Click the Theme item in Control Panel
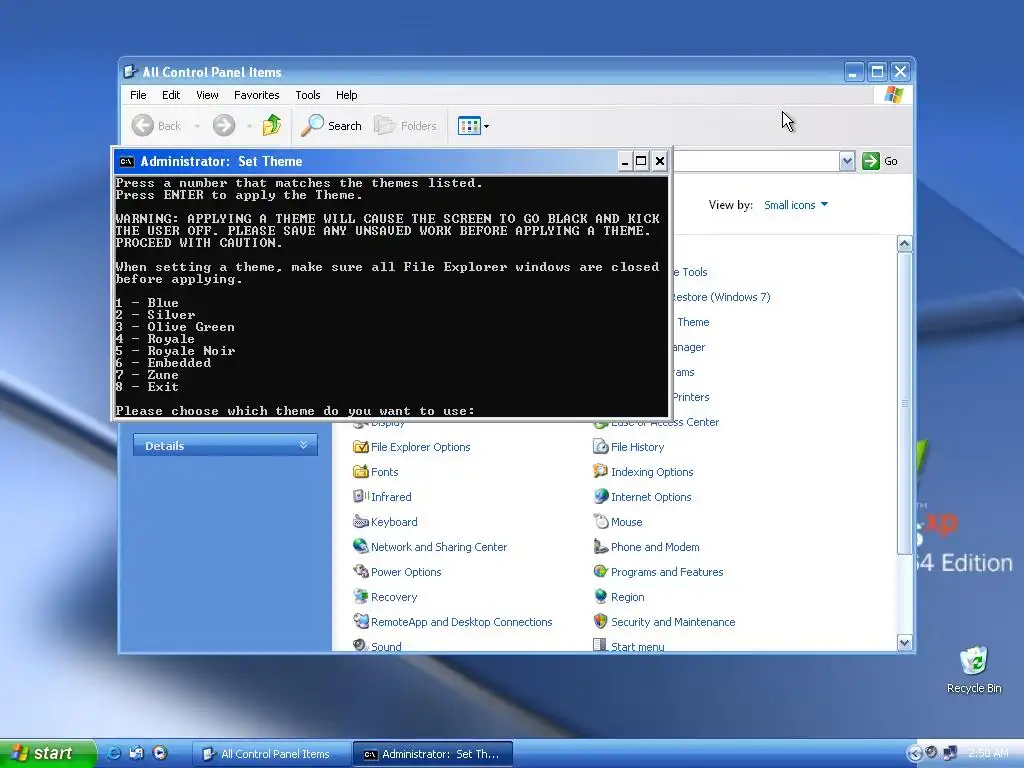The image size is (1024, 768). click(x=692, y=322)
